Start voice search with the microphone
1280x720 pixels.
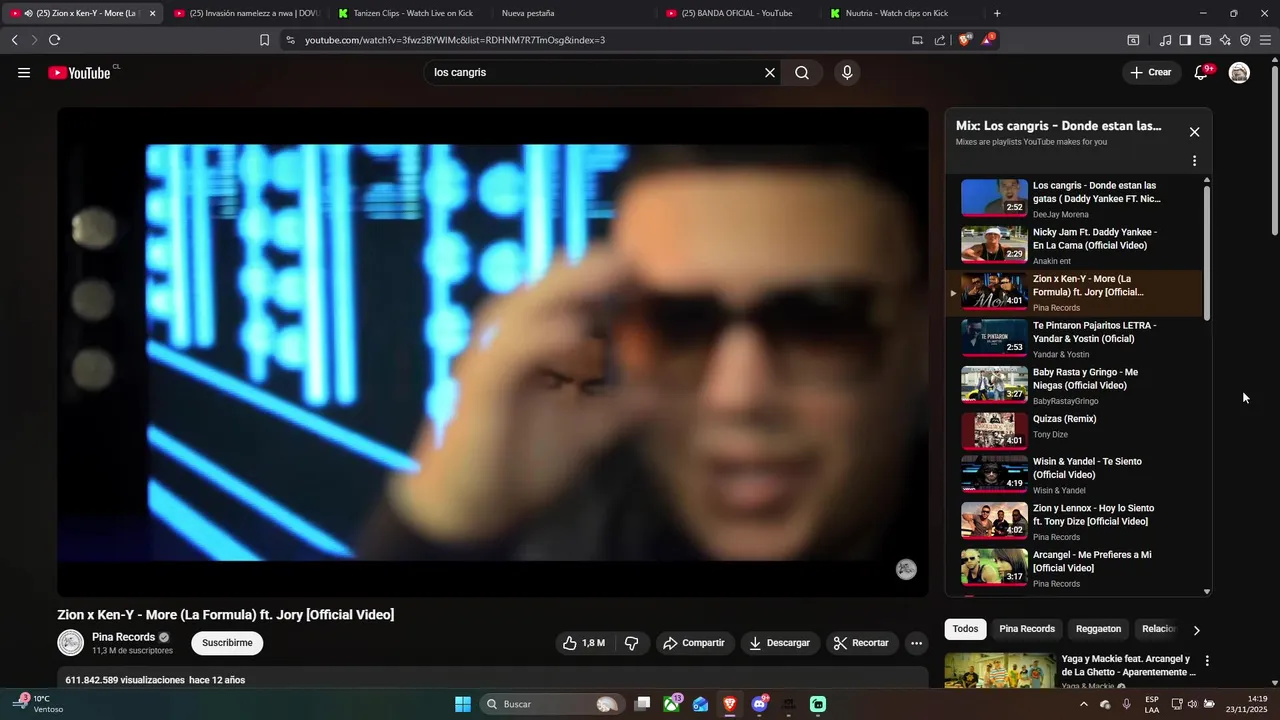[x=847, y=72]
